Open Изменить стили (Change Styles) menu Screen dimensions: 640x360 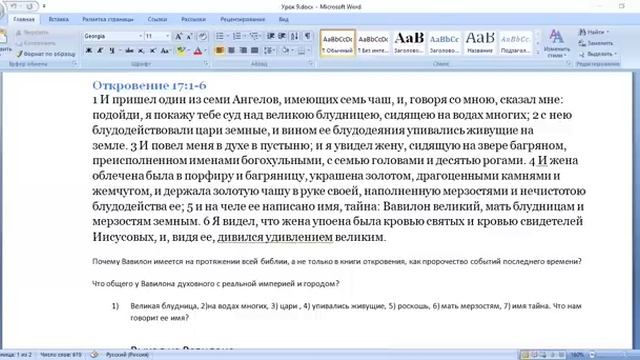coord(557,44)
